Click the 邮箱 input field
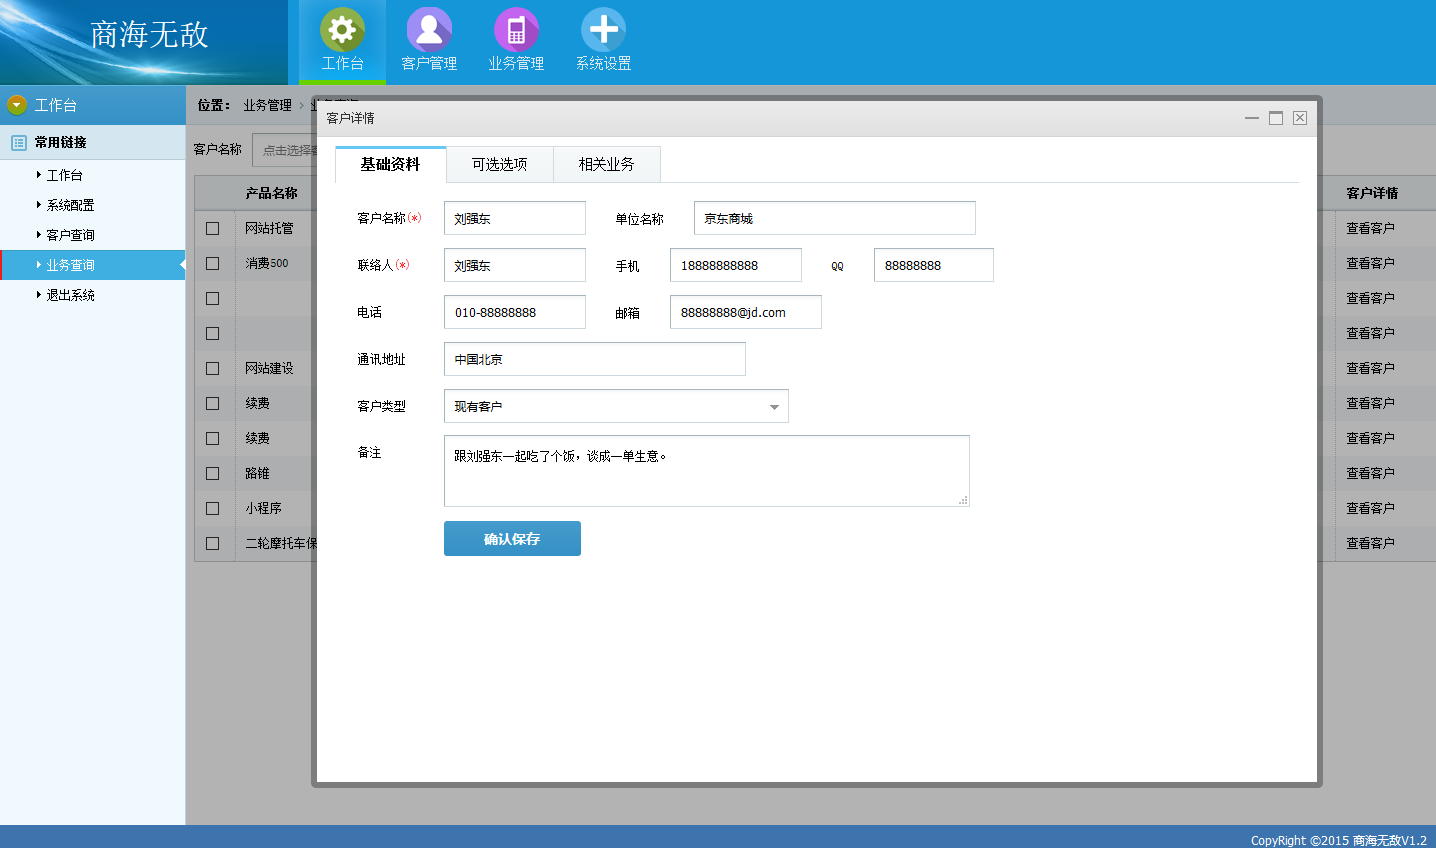 [x=745, y=312]
